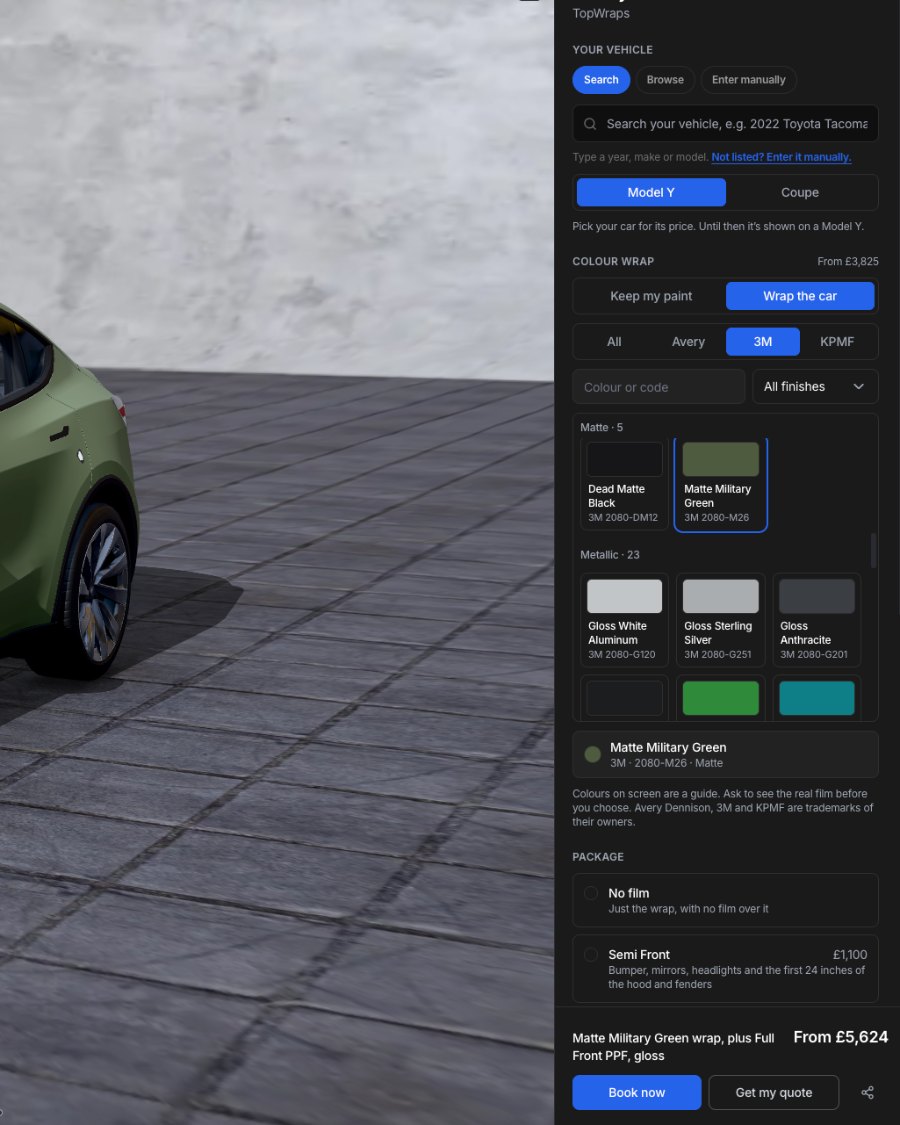The height and width of the screenshot is (1125, 900).
Task: Filter wraps by 3M brand
Action: coord(763,342)
